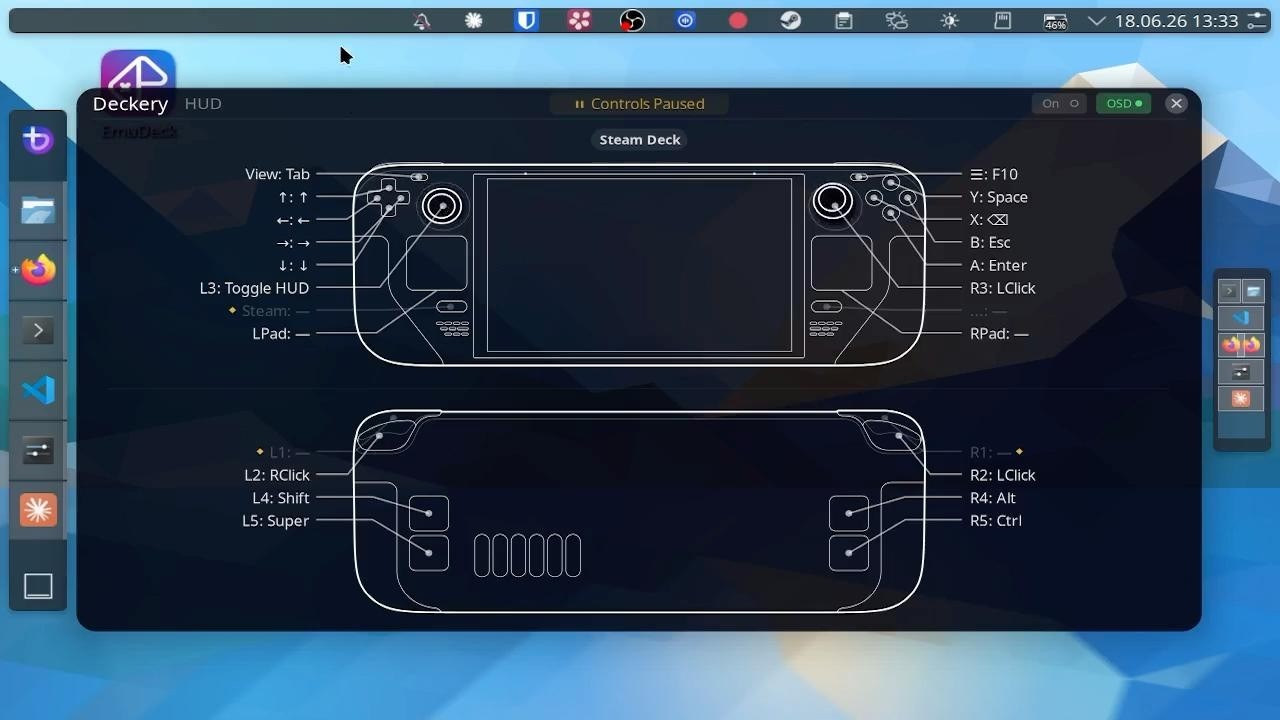Image resolution: width=1280 pixels, height=720 pixels.
Task: Open the clock showing 18.06.26 13:33
Action: point(1177,20)
